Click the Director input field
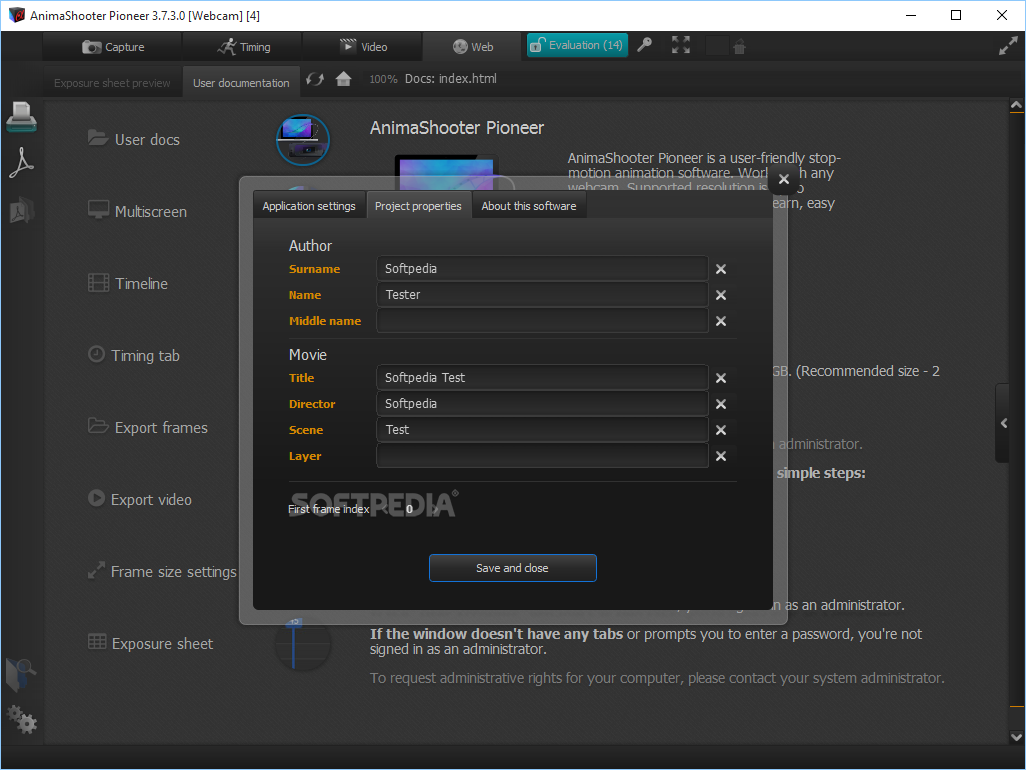This screenshot has height=770, width=1026. 542,404
